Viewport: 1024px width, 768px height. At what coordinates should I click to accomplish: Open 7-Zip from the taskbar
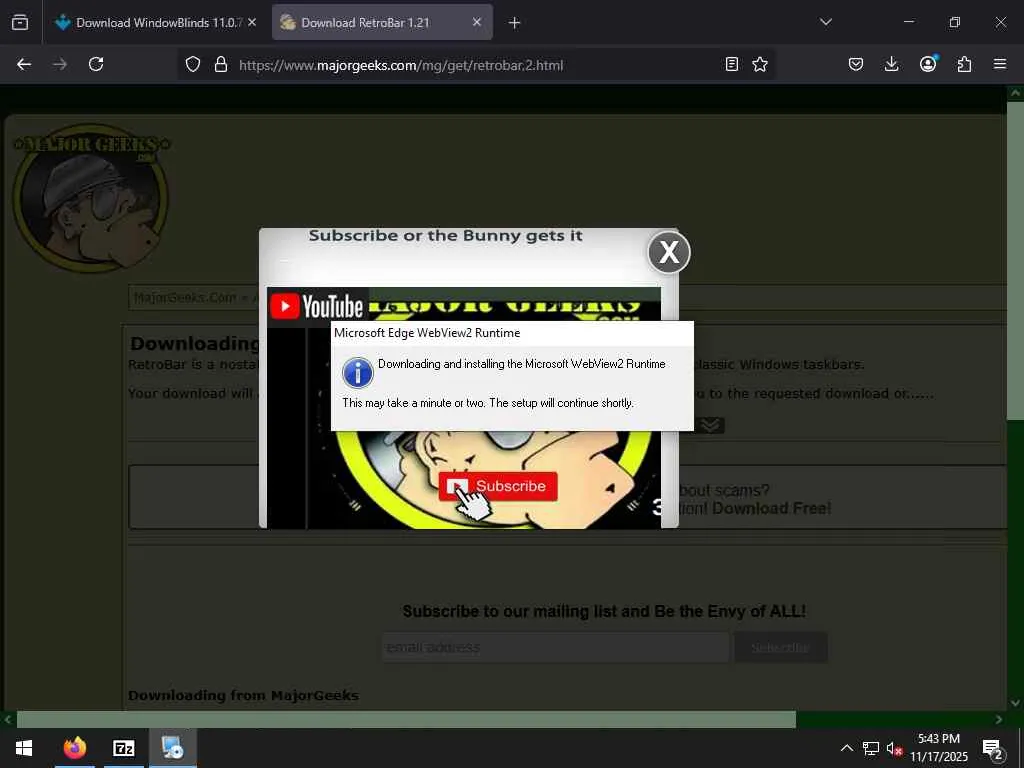tap(123, 748)
